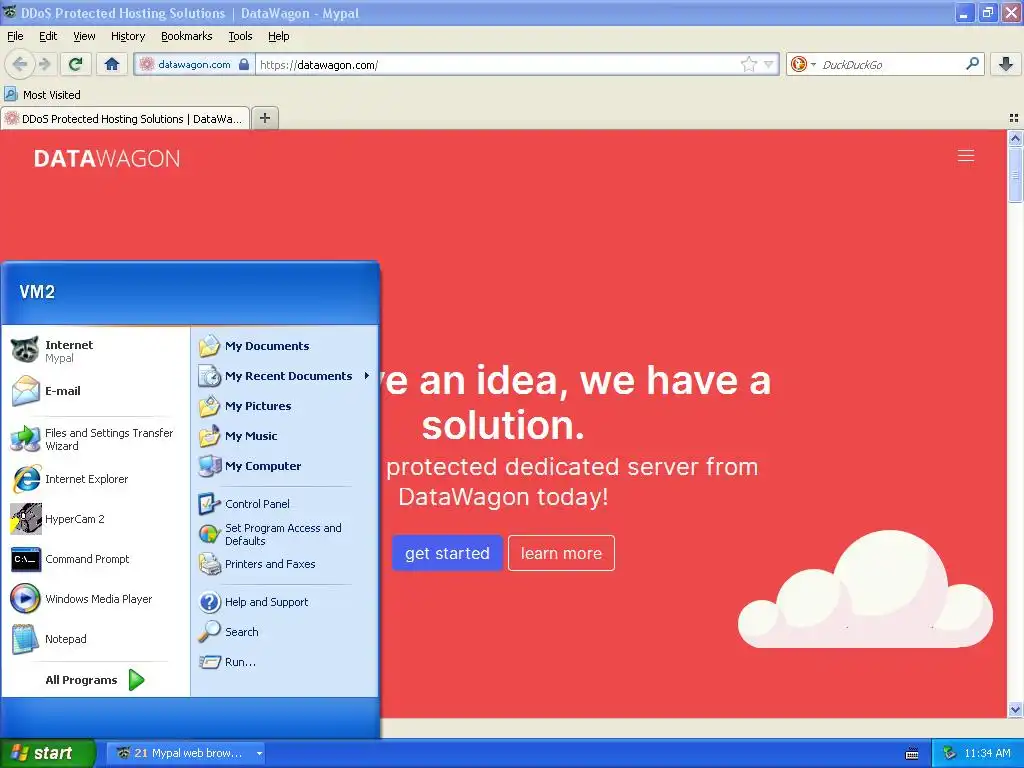Click the vertical scrollbar thumb
The image size is (1024, 768).
point(1014,175)
